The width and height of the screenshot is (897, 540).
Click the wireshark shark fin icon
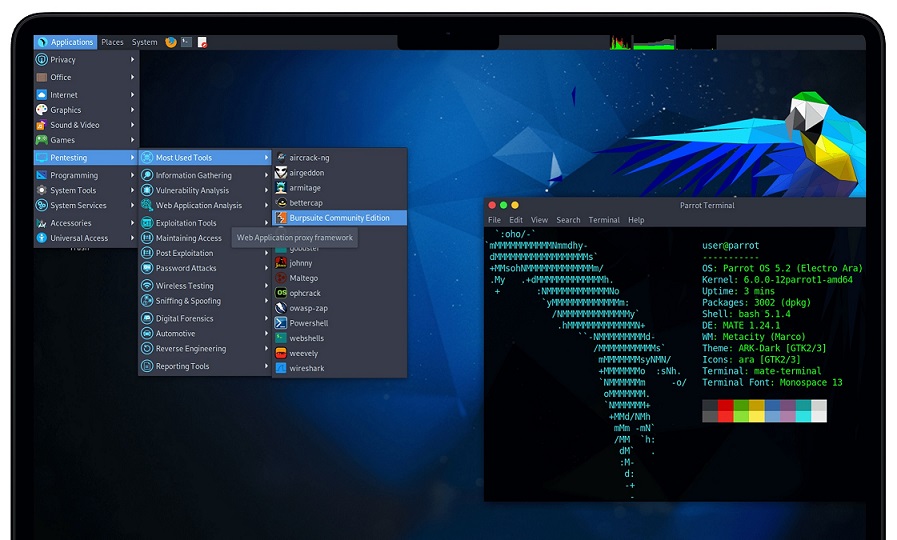point(281,368)
